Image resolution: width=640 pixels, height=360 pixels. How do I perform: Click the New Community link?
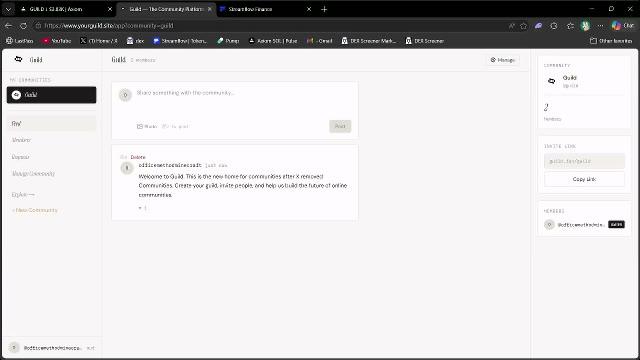[35, 210]
